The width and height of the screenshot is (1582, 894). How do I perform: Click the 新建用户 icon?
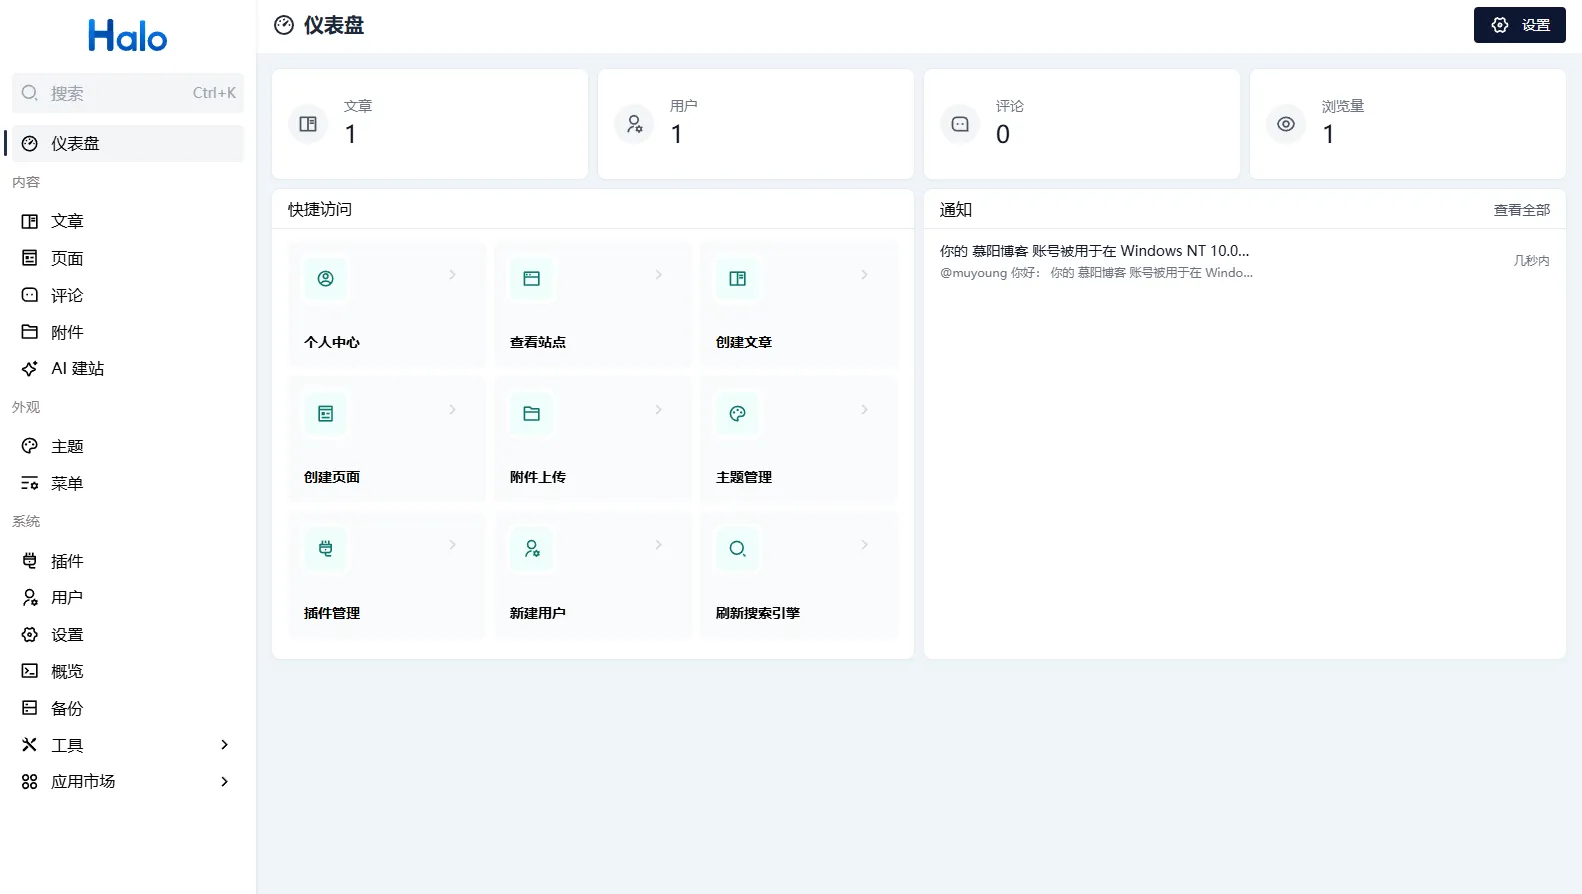pos(531,549)
